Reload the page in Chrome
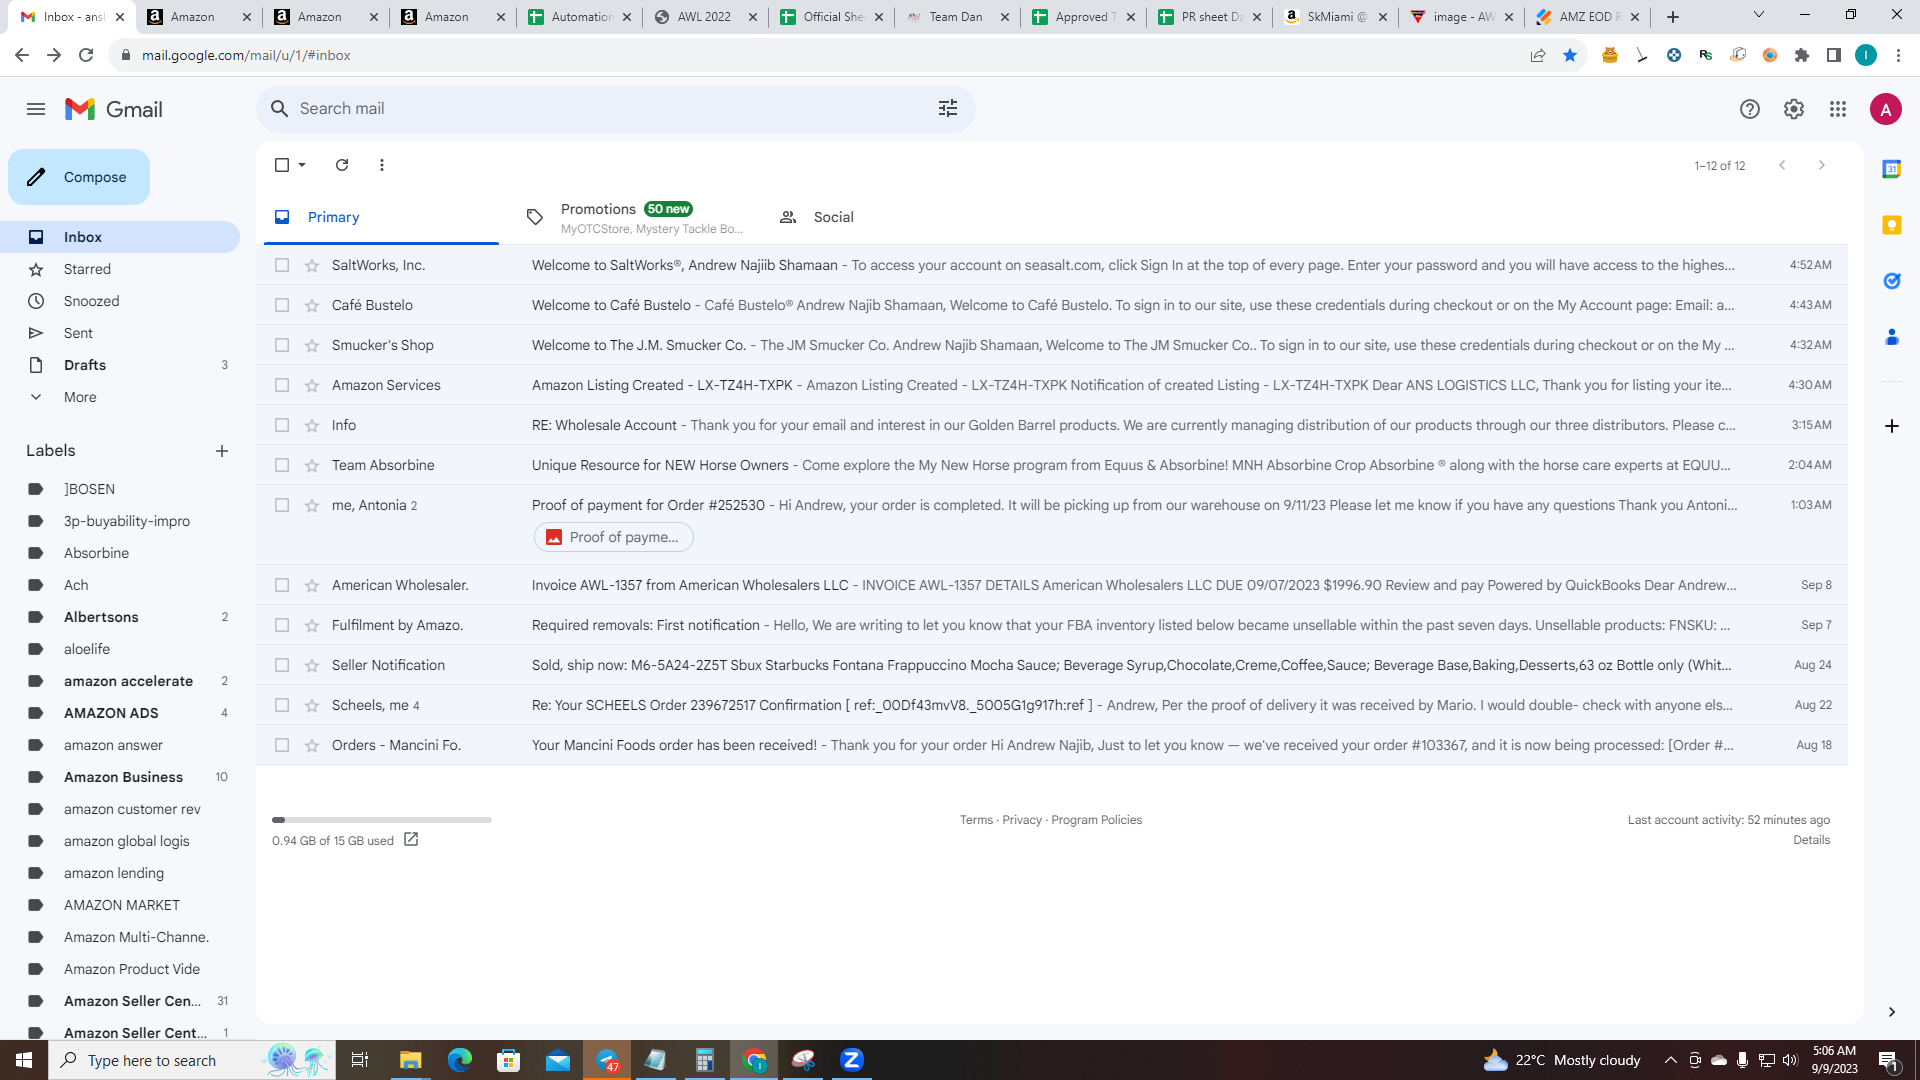1920x1080 pixels. point(86,55)
